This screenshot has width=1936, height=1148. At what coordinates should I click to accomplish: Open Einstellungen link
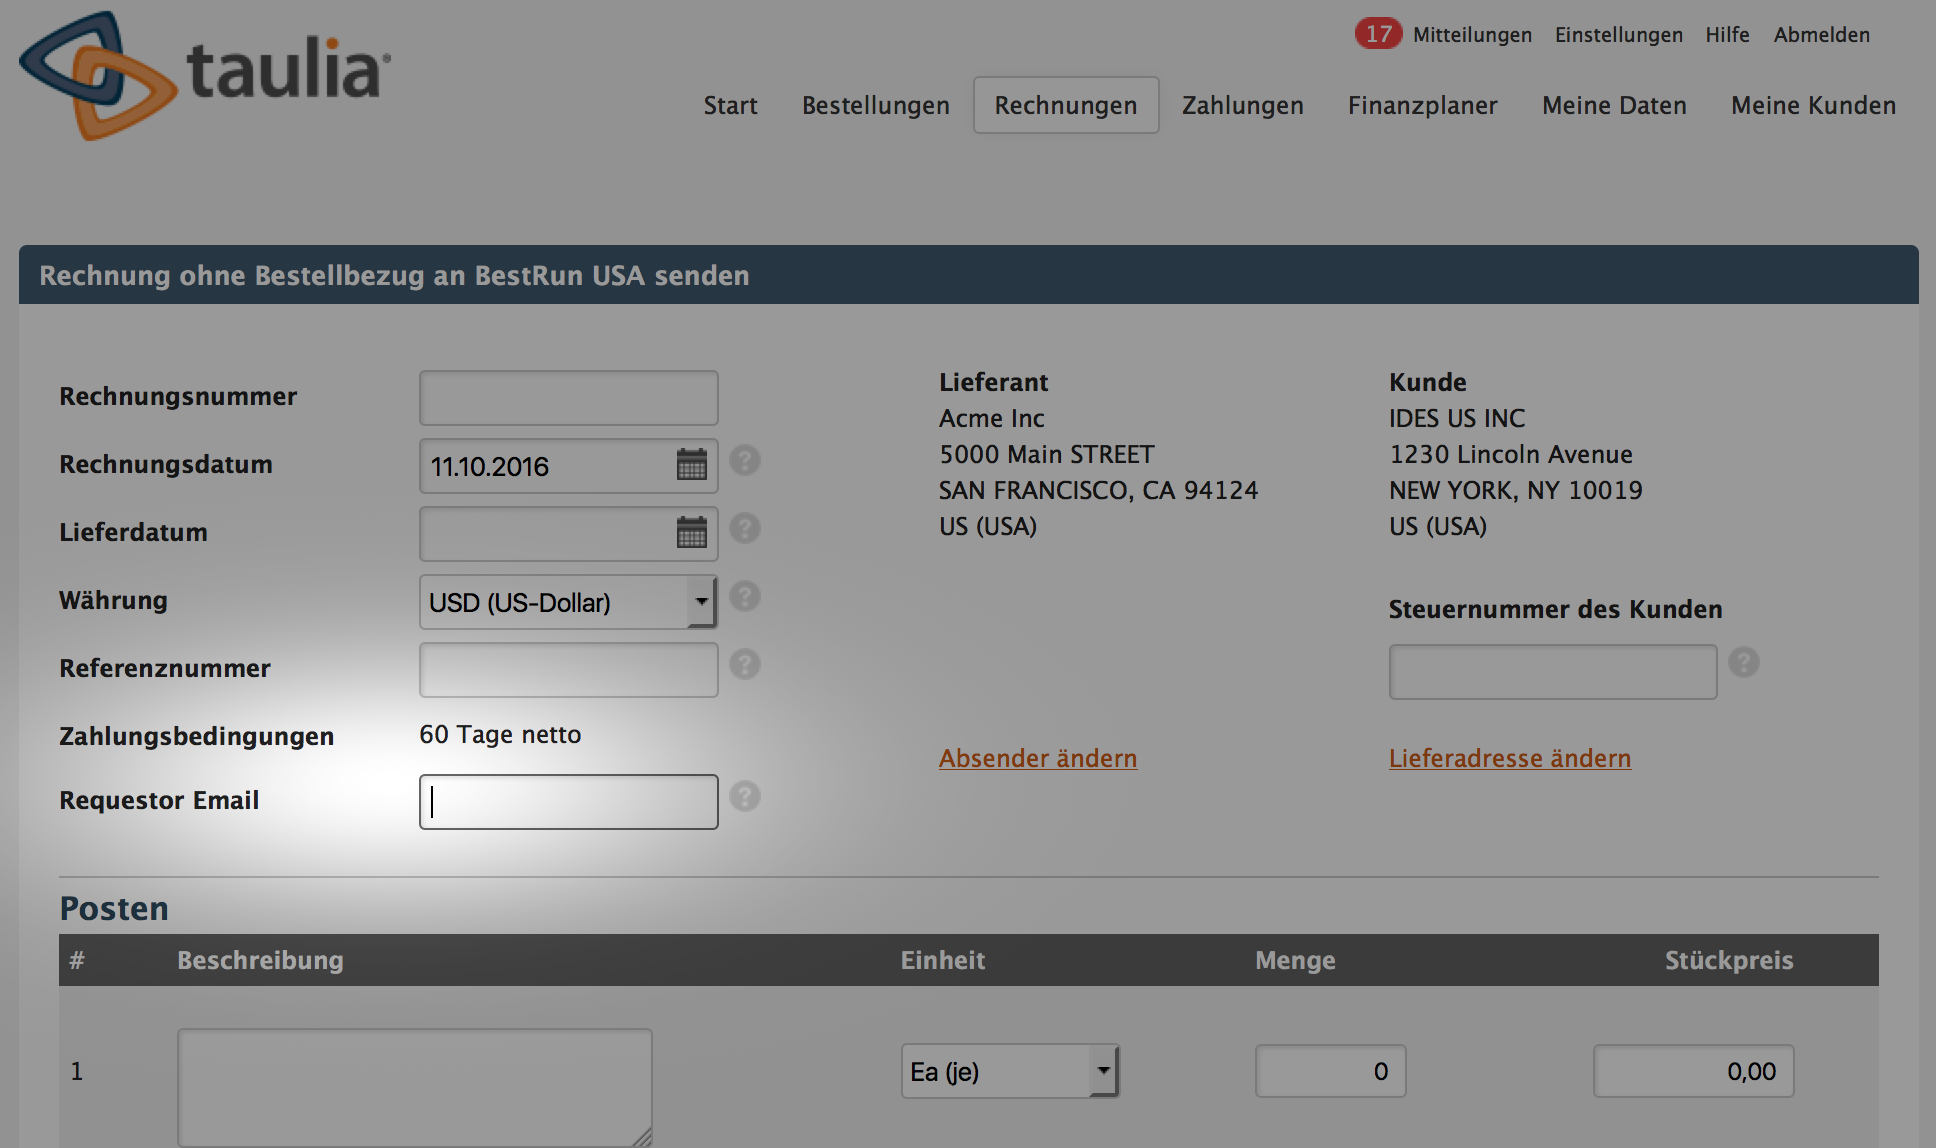[1619, 35]
